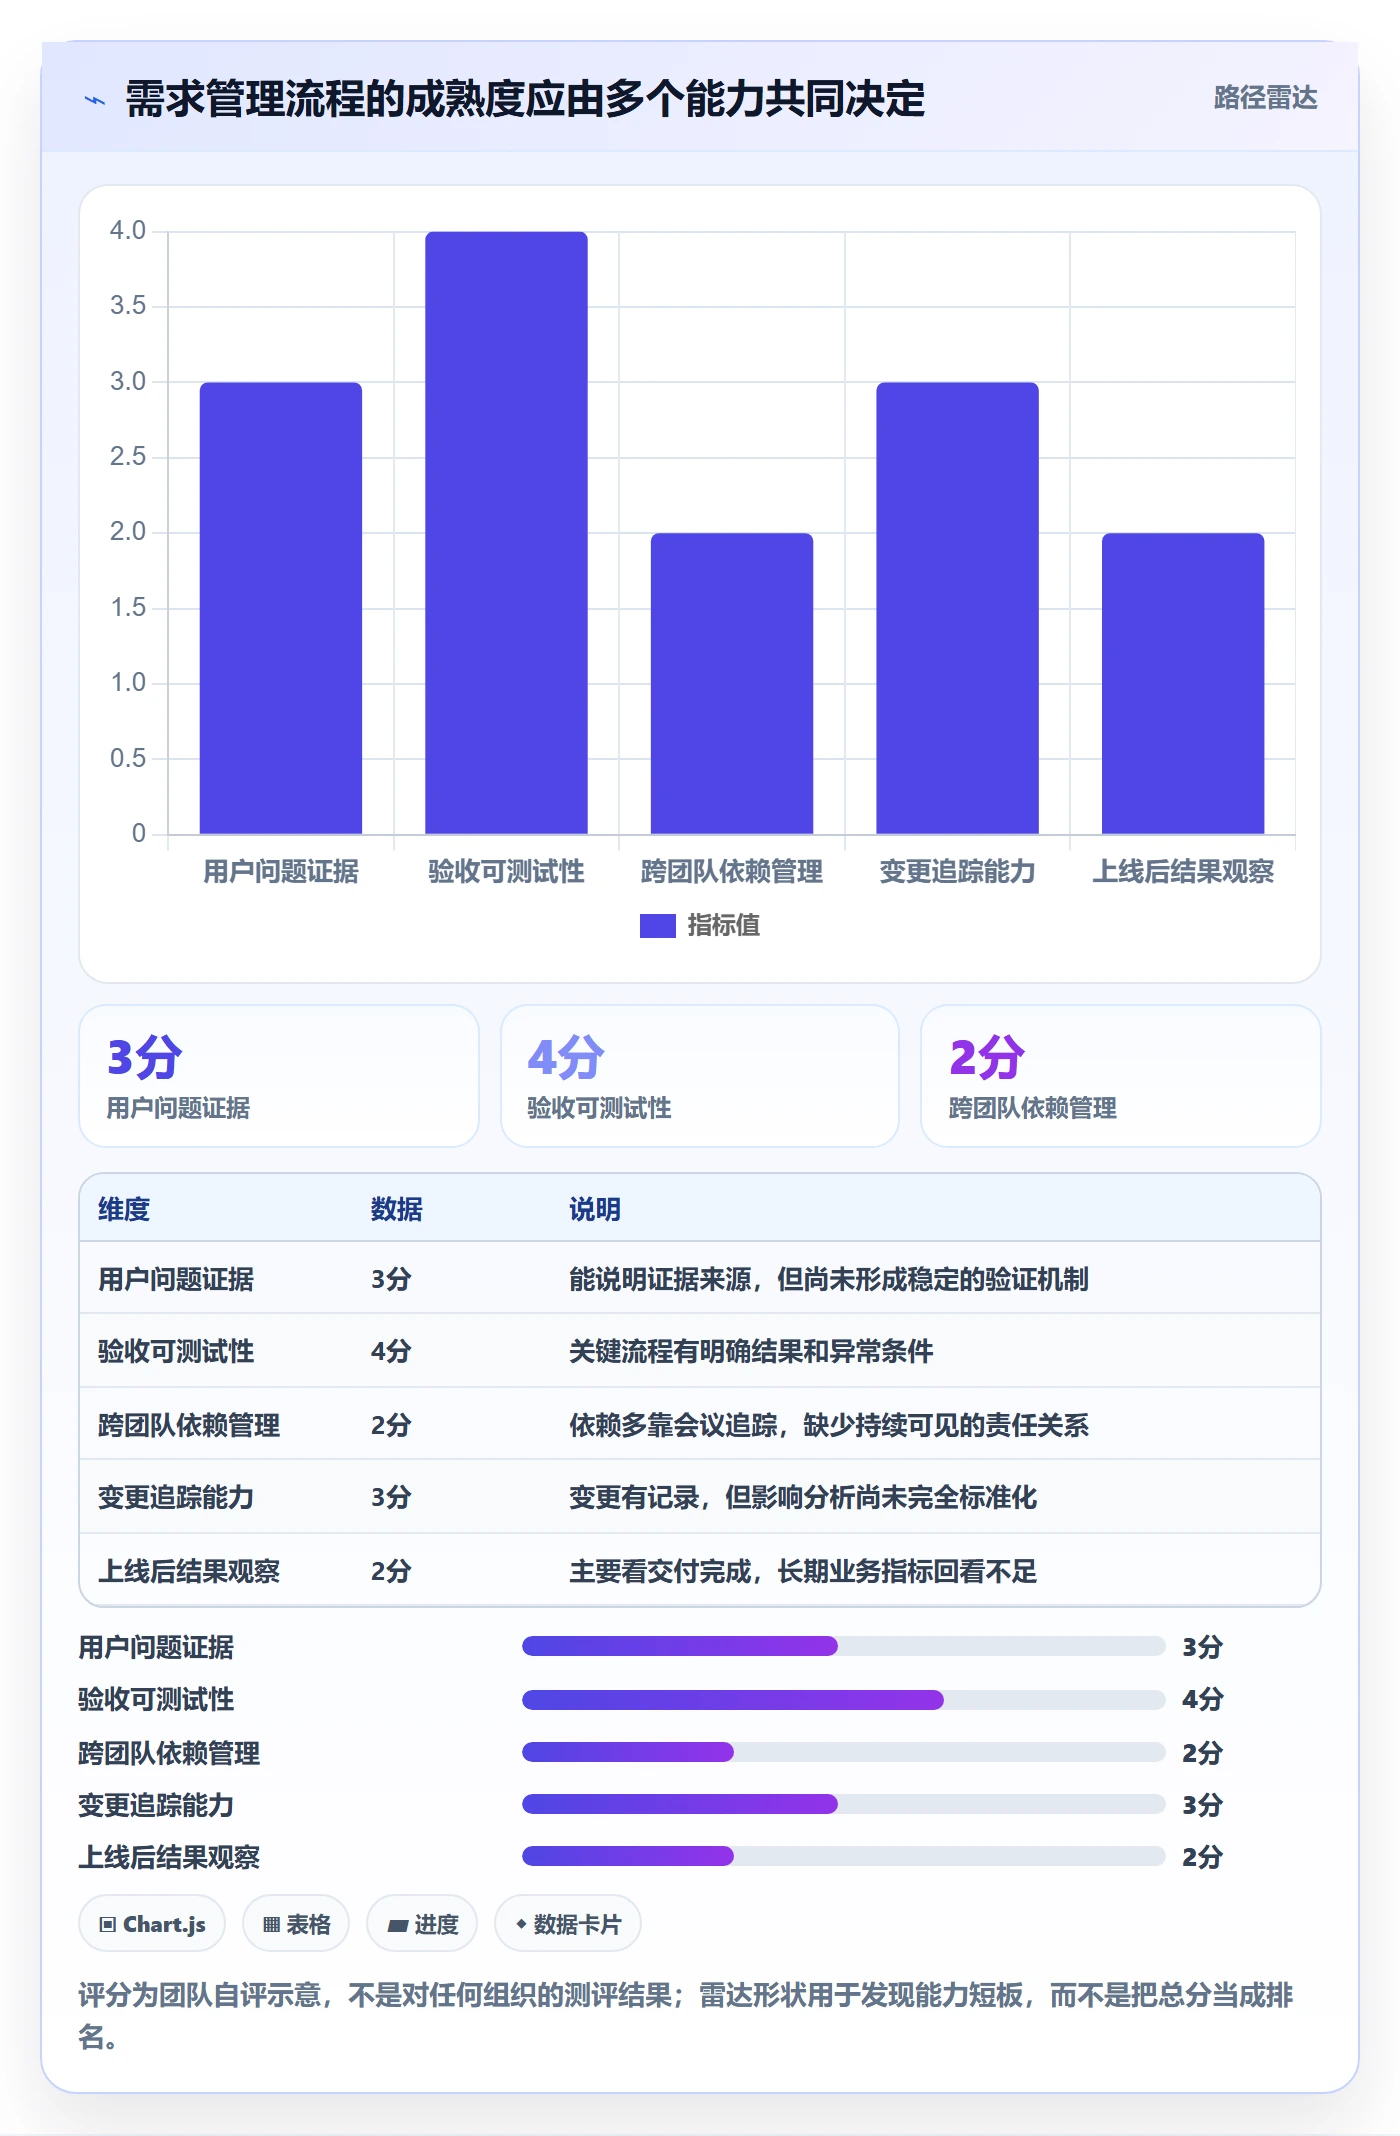Click the description 关键流程有明确结果和异常条件
The height and width of the screenshot is (2136, 1400).
751,1352
